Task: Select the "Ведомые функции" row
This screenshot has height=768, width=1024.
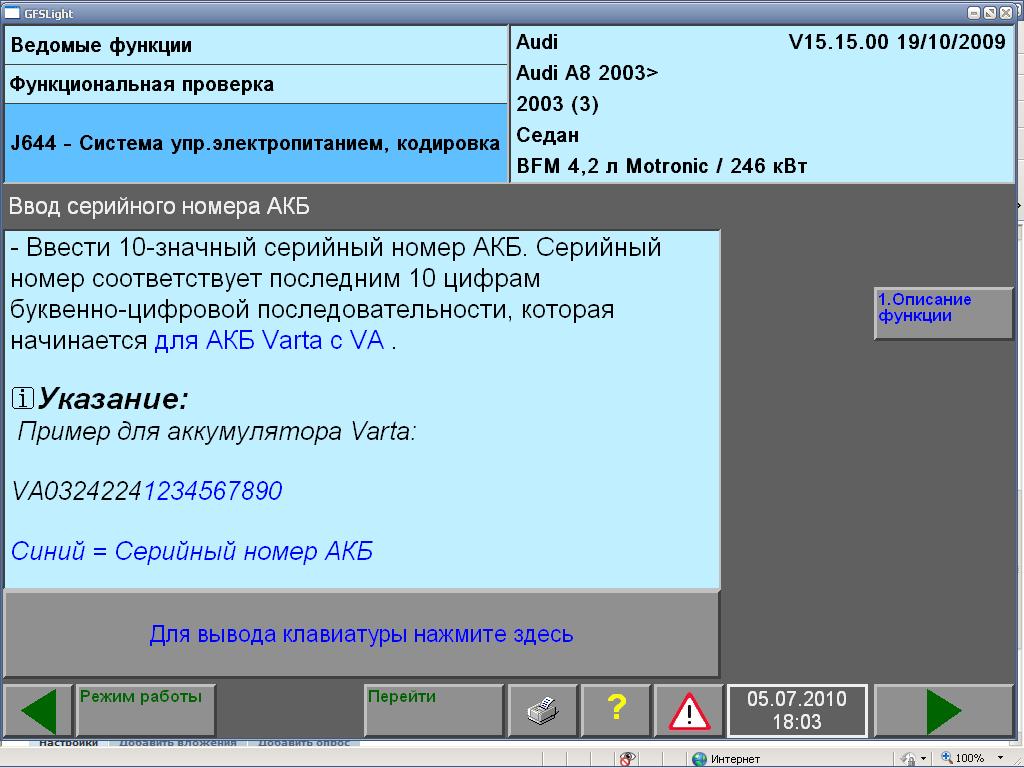Action: click(x=256, y=46)
